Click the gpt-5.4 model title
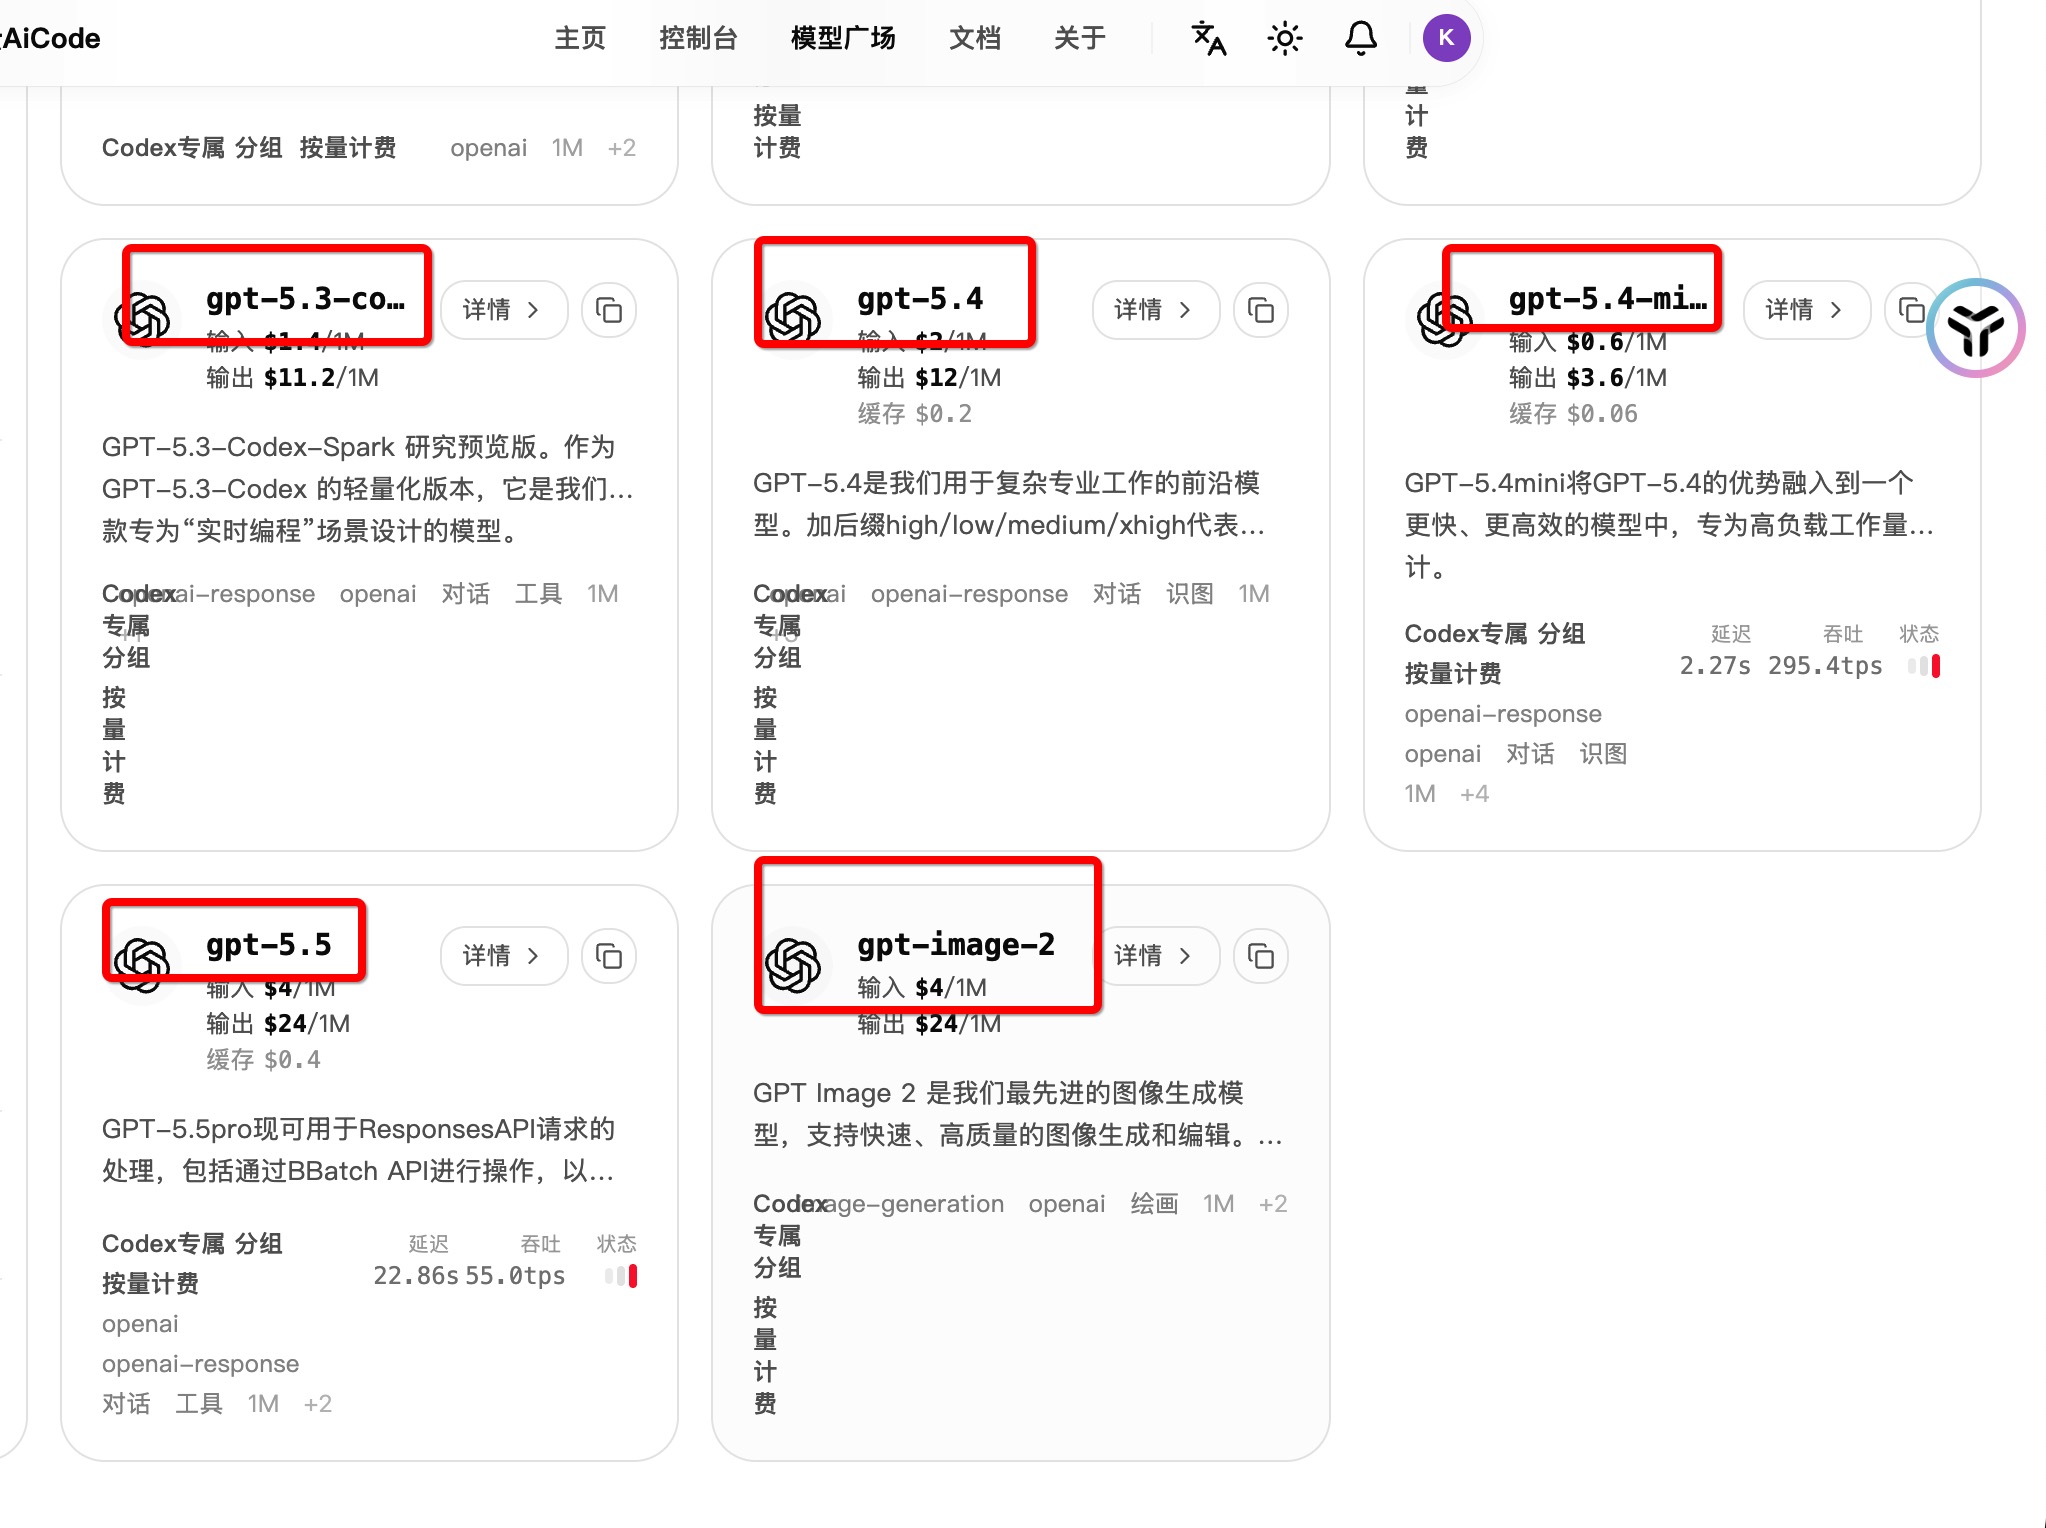This screenshot has height=1528, width=2046. click(920, 299)
